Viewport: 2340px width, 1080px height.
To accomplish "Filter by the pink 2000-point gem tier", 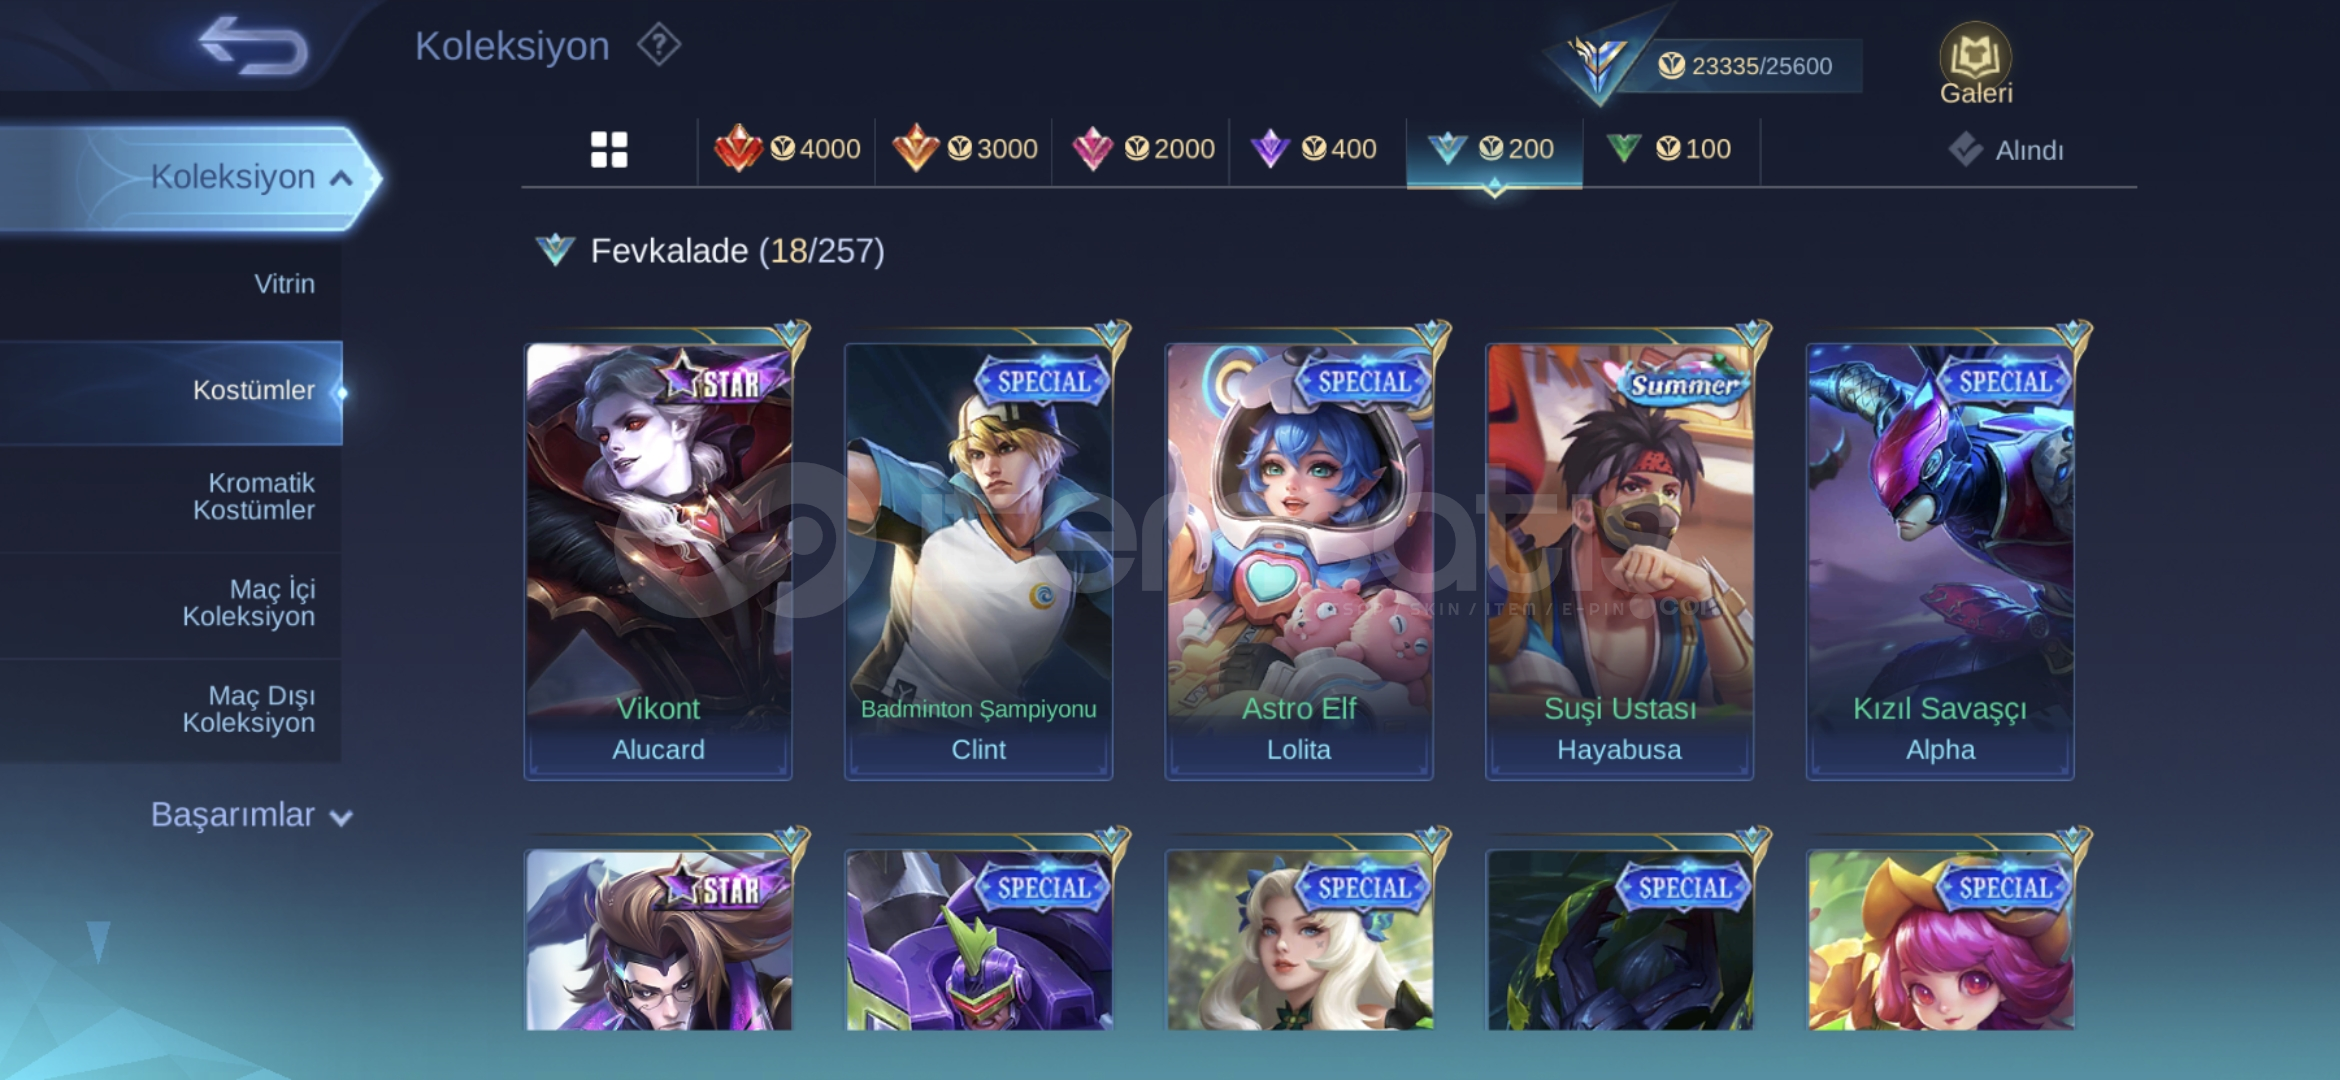I will coord(1142,149).
